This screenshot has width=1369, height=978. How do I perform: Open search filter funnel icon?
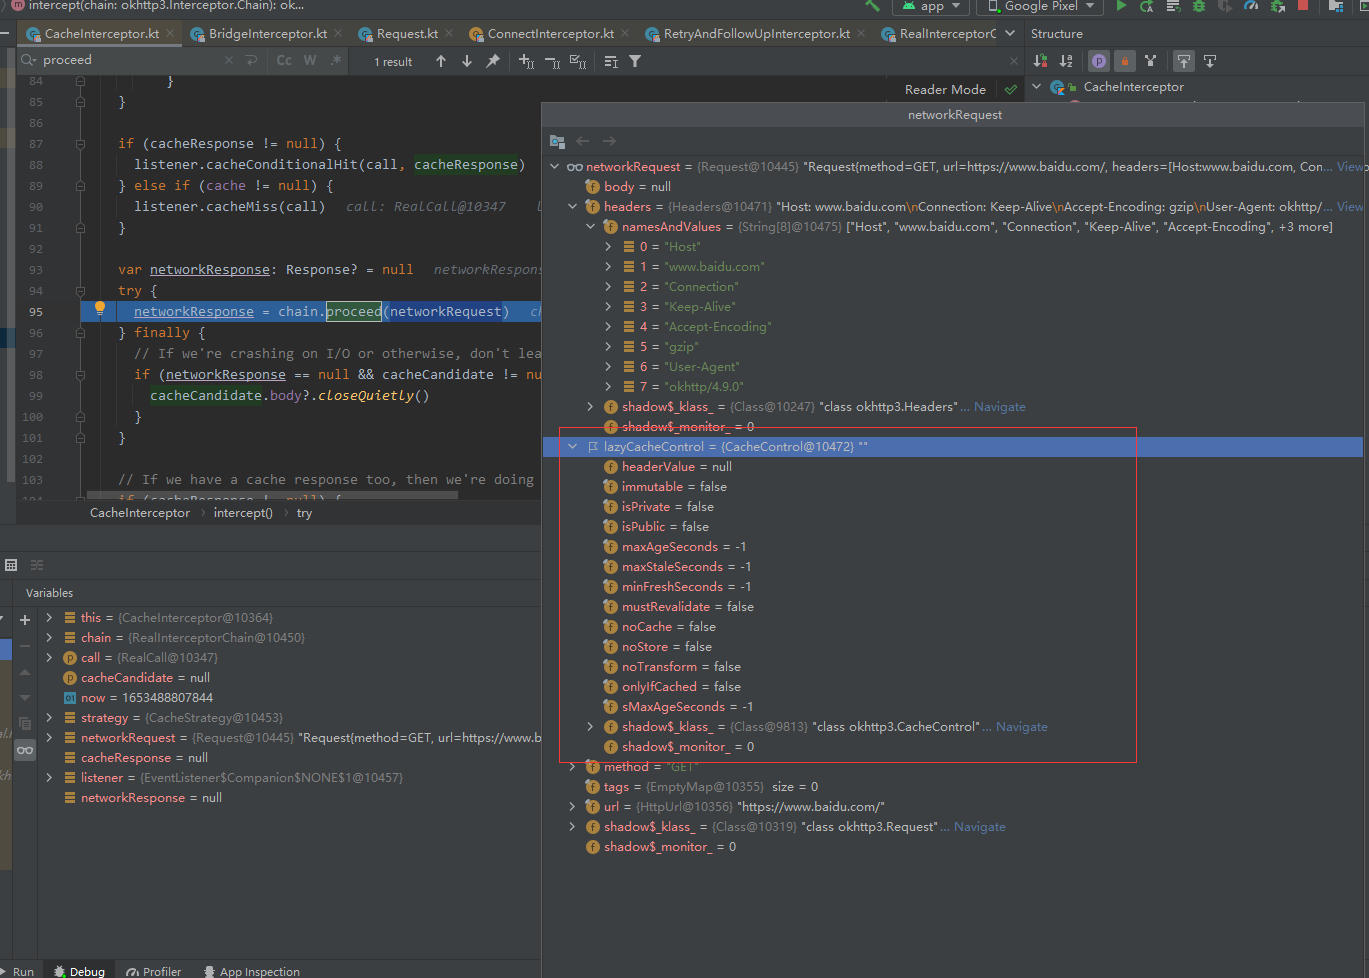pyautogui.click(x=635, y=61)
